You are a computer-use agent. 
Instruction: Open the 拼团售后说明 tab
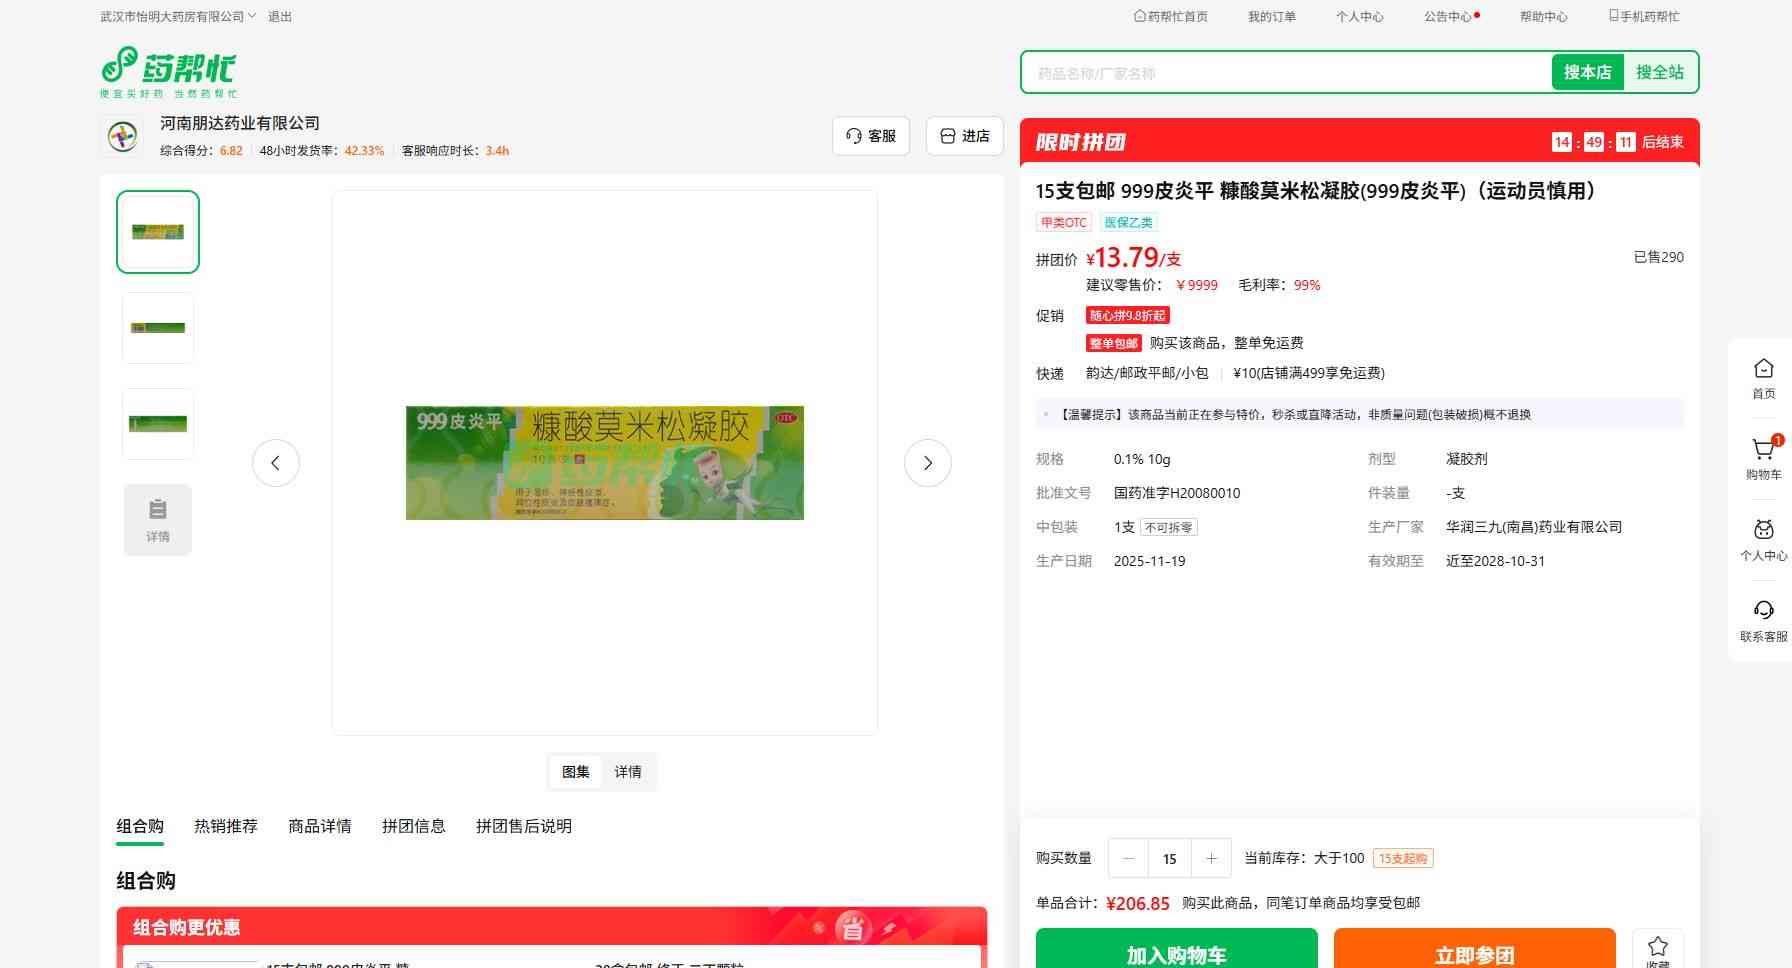524,826
